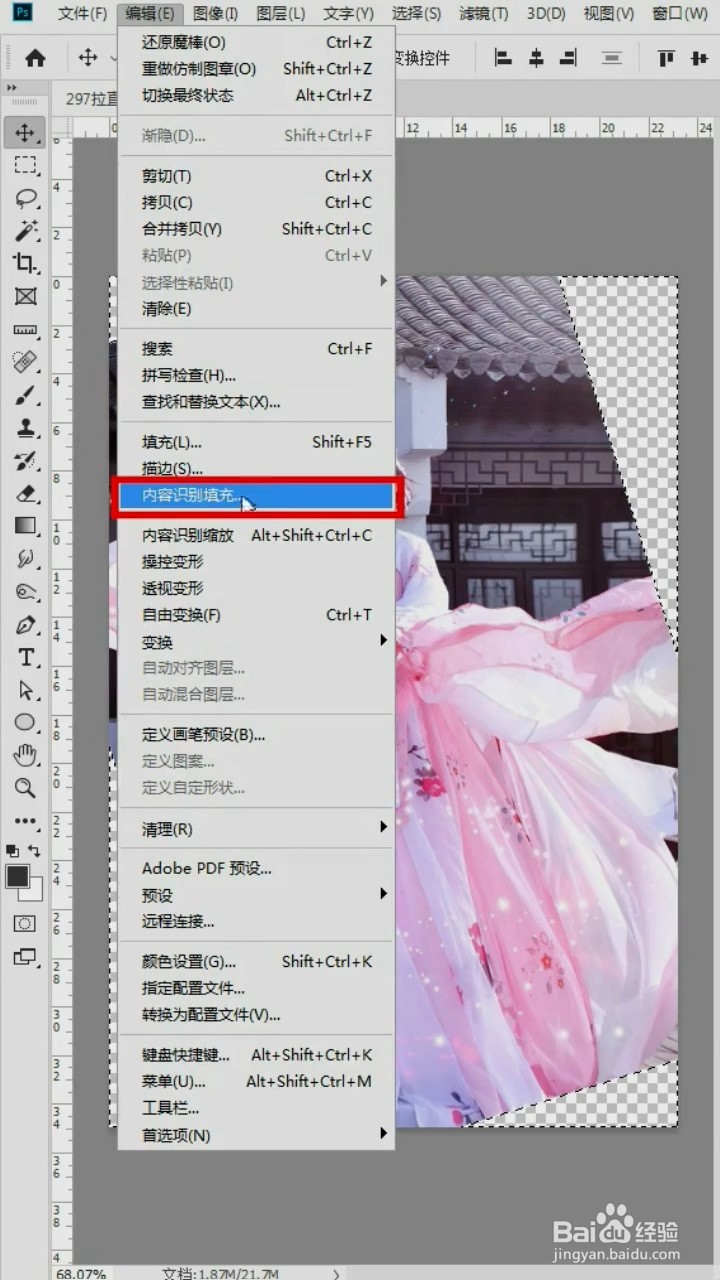Choose 自由变换(F) menu entry

[257, 614]
